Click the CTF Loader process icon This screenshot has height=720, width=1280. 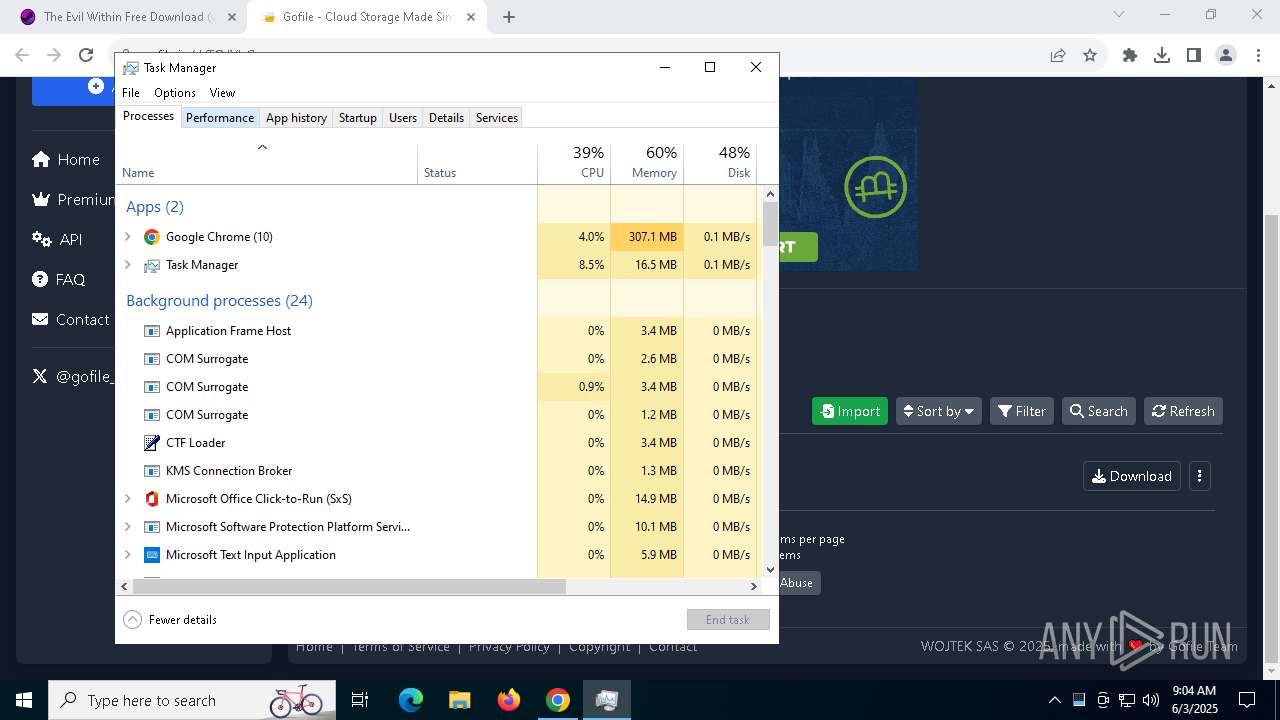click(x=152, y=443)
